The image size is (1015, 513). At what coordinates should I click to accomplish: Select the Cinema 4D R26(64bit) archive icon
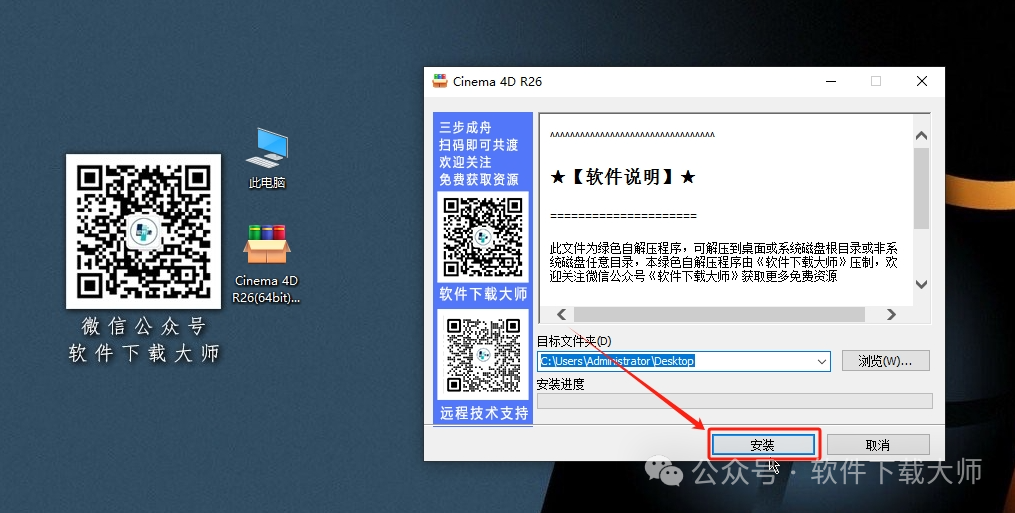(x=266, y=246)
